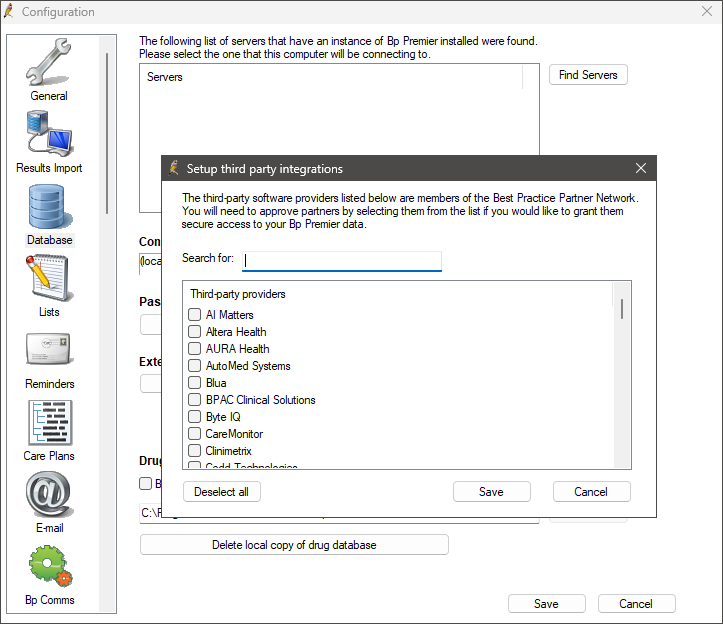723x624 pixels.
Task: Save the third party integrations
Action: point(492,492)
